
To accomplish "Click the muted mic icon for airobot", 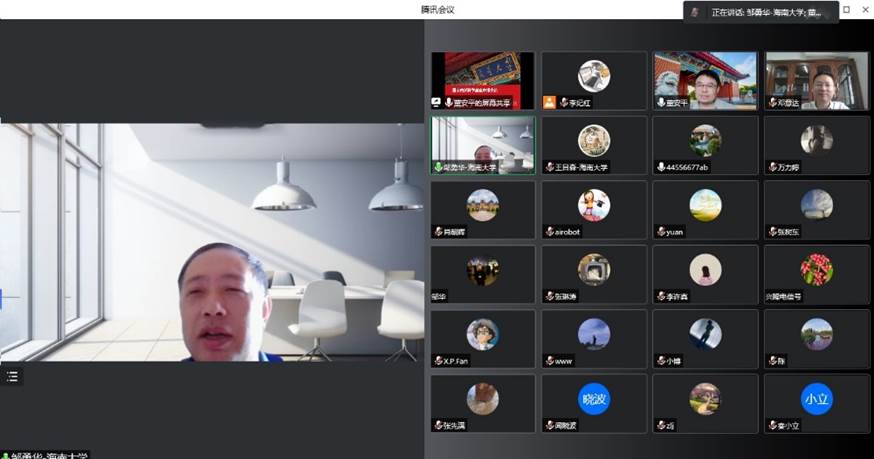I will coord(549,231).
